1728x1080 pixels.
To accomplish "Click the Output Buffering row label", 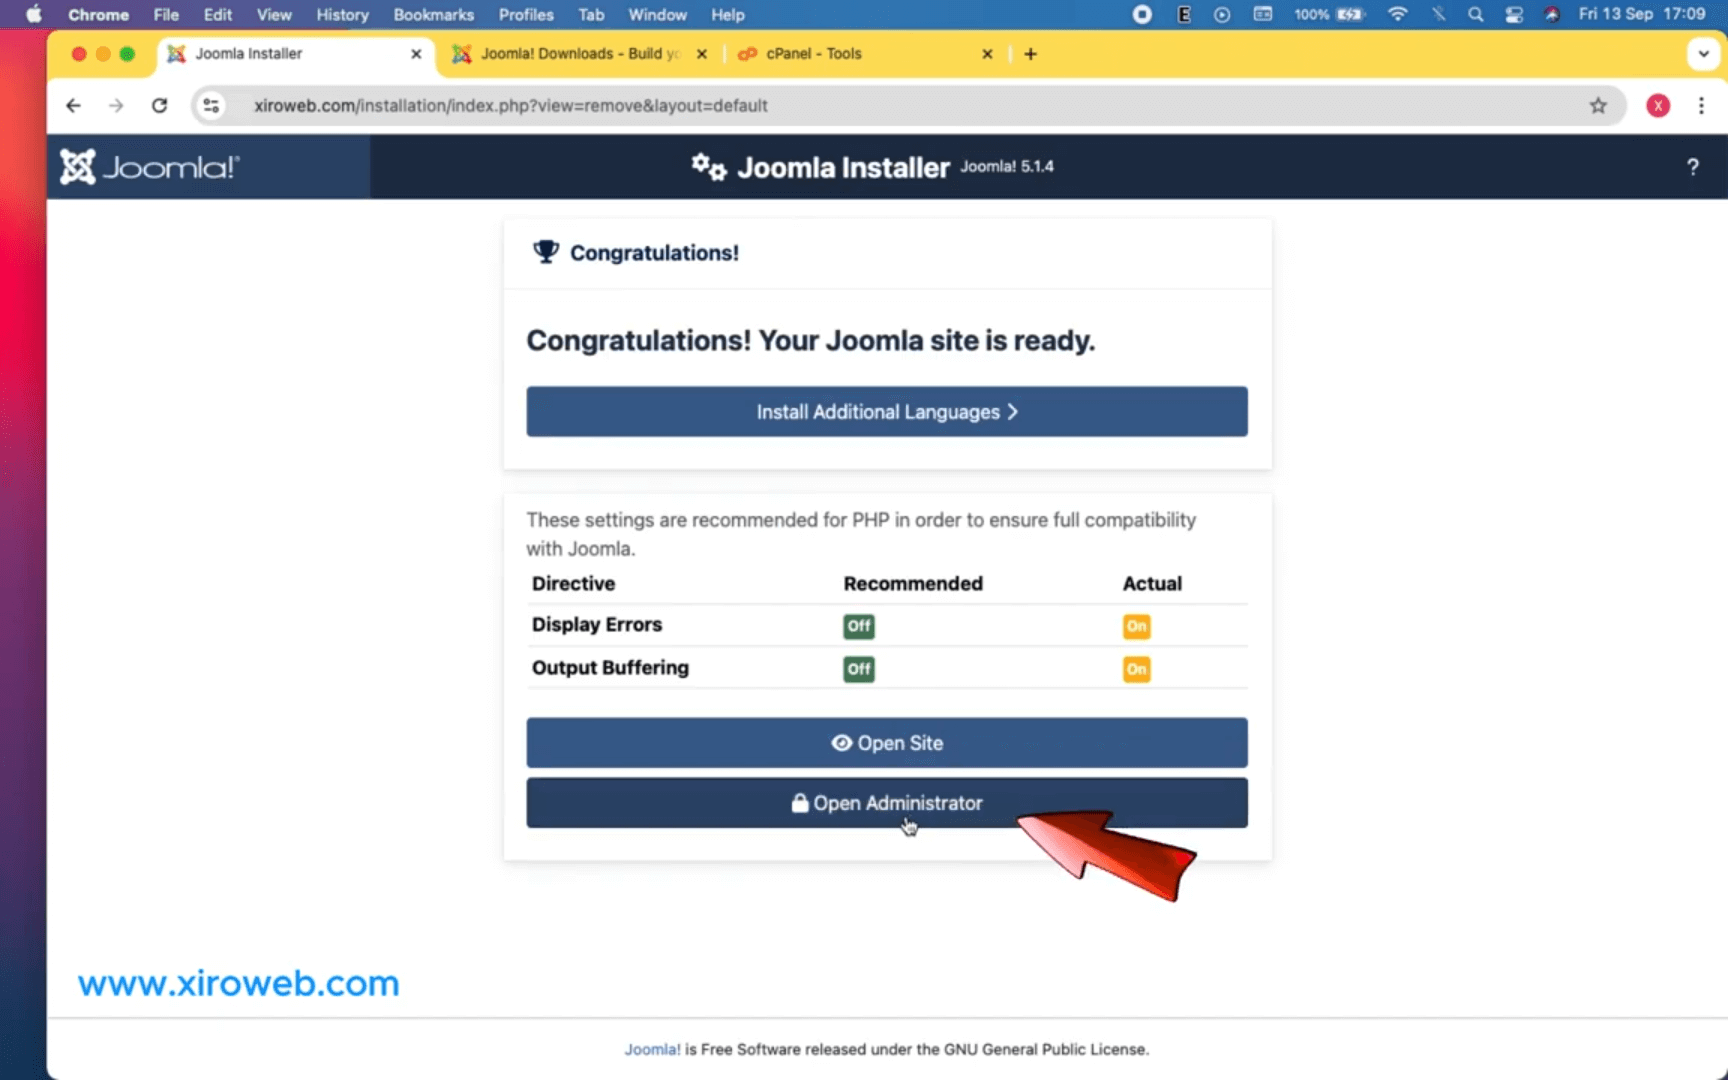I will click(610, 667).
